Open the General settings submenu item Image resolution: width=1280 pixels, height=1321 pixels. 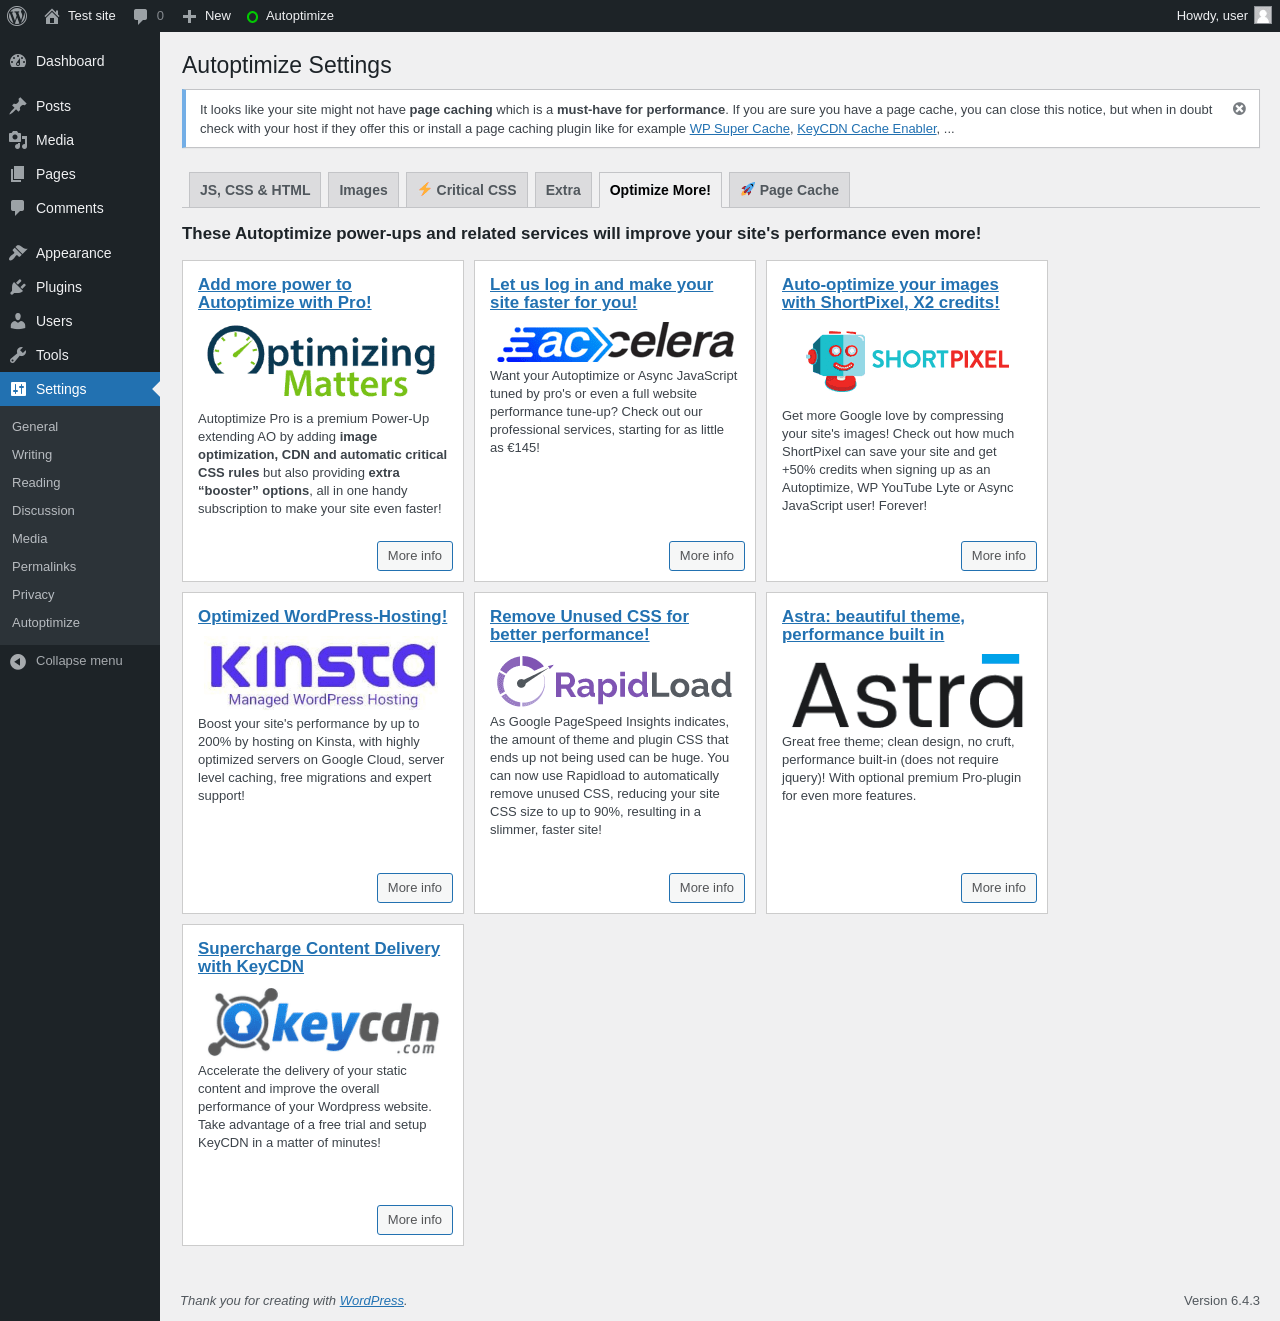[x=35, y=427]
